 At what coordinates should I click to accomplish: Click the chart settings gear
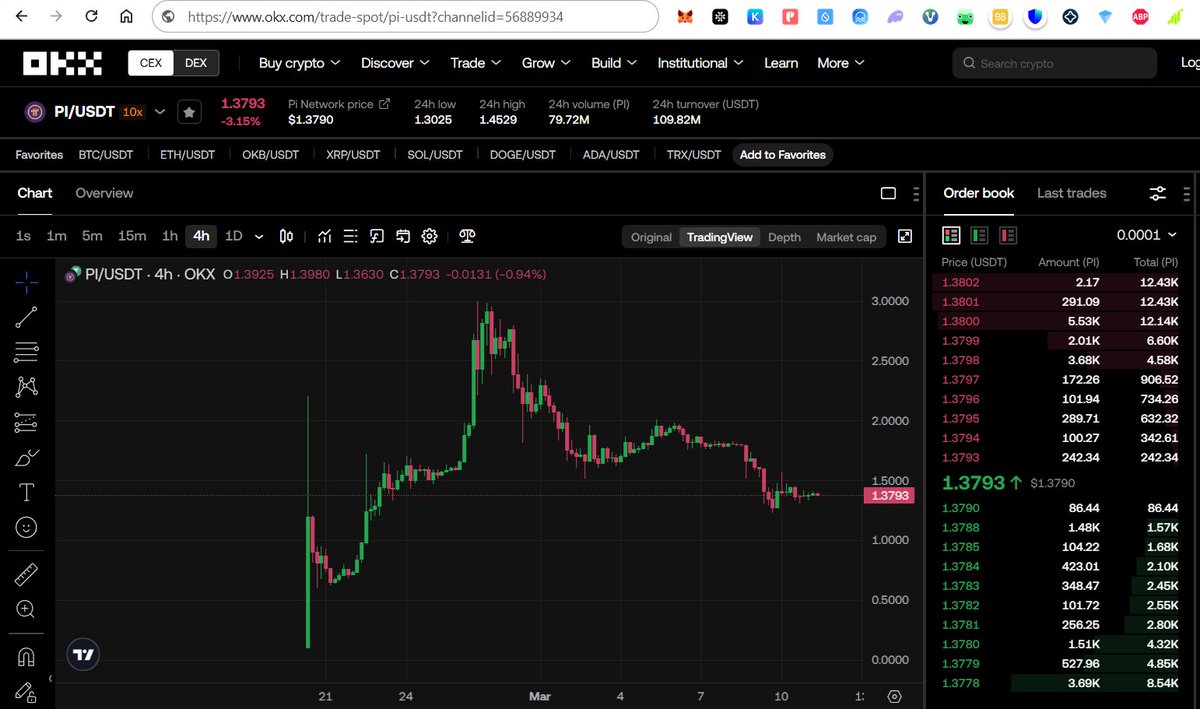click(430, 236)
